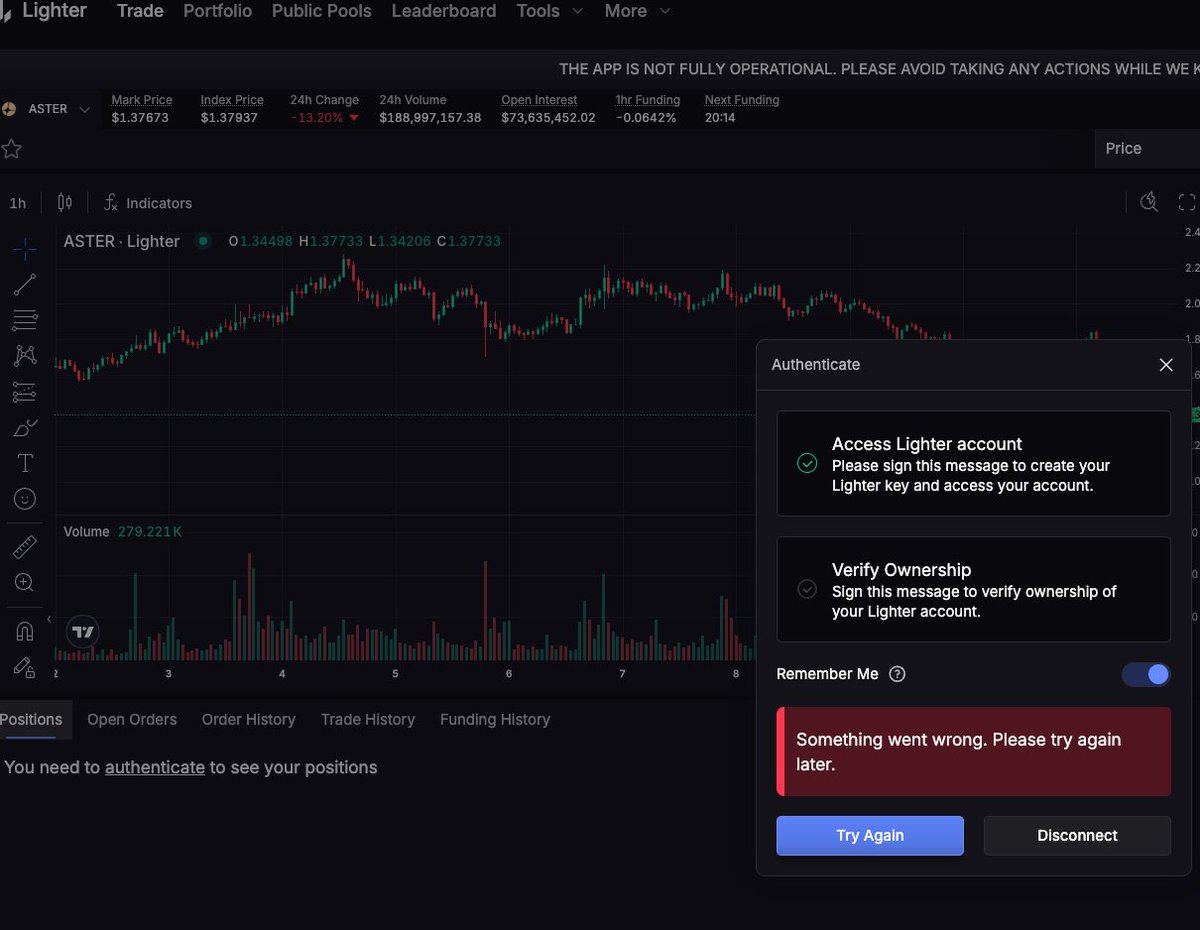The width and height of the screenshot is (1200, 930).
Task: Open the Leaderboard page
Action: pos(444,11)
